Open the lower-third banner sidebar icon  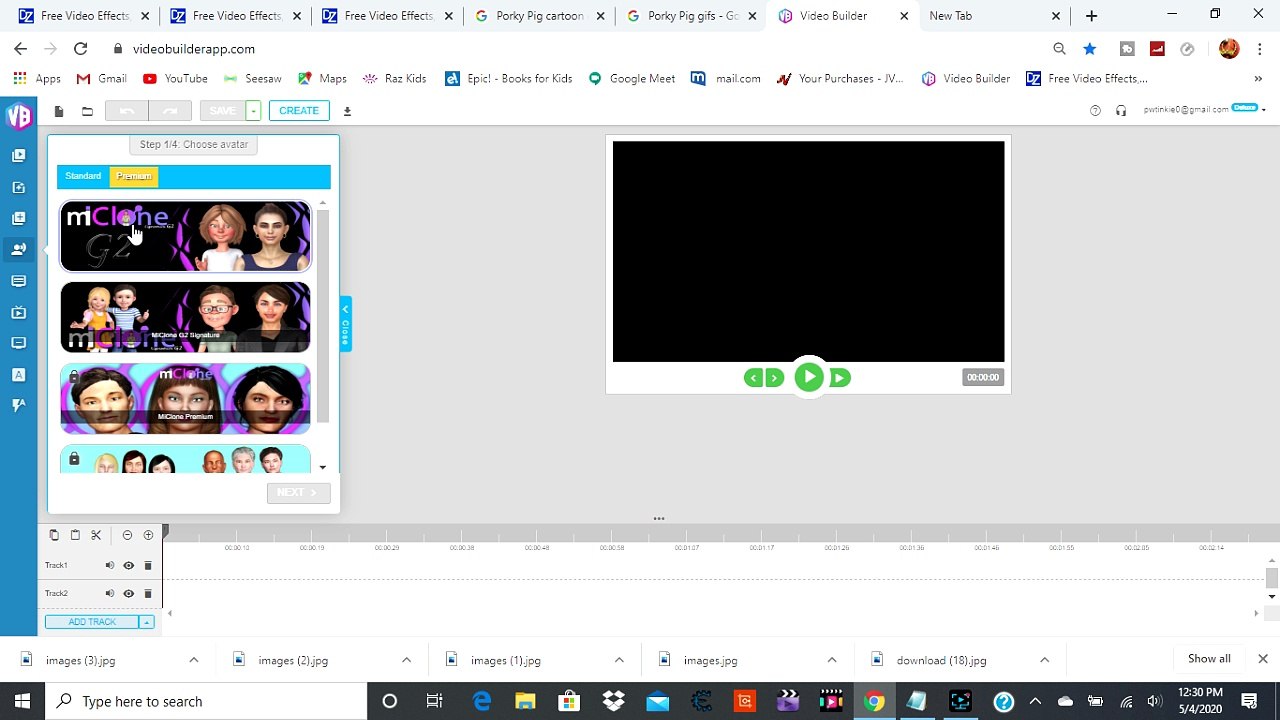point(18,343)
